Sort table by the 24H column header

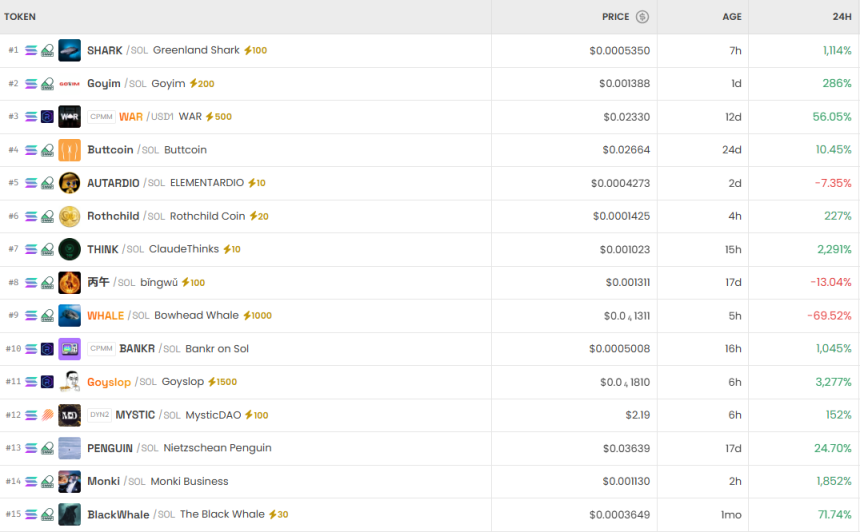pyautogui.click(x=842, y=17)
